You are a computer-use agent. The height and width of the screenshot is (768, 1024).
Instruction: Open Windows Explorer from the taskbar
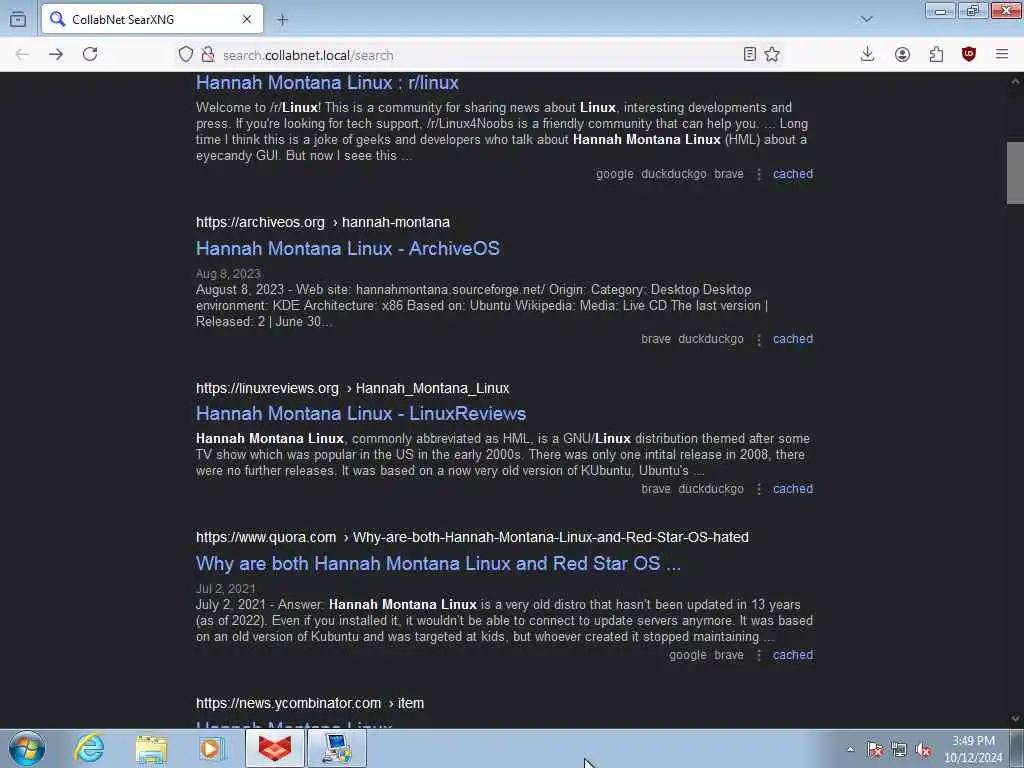tap(152, 749)
